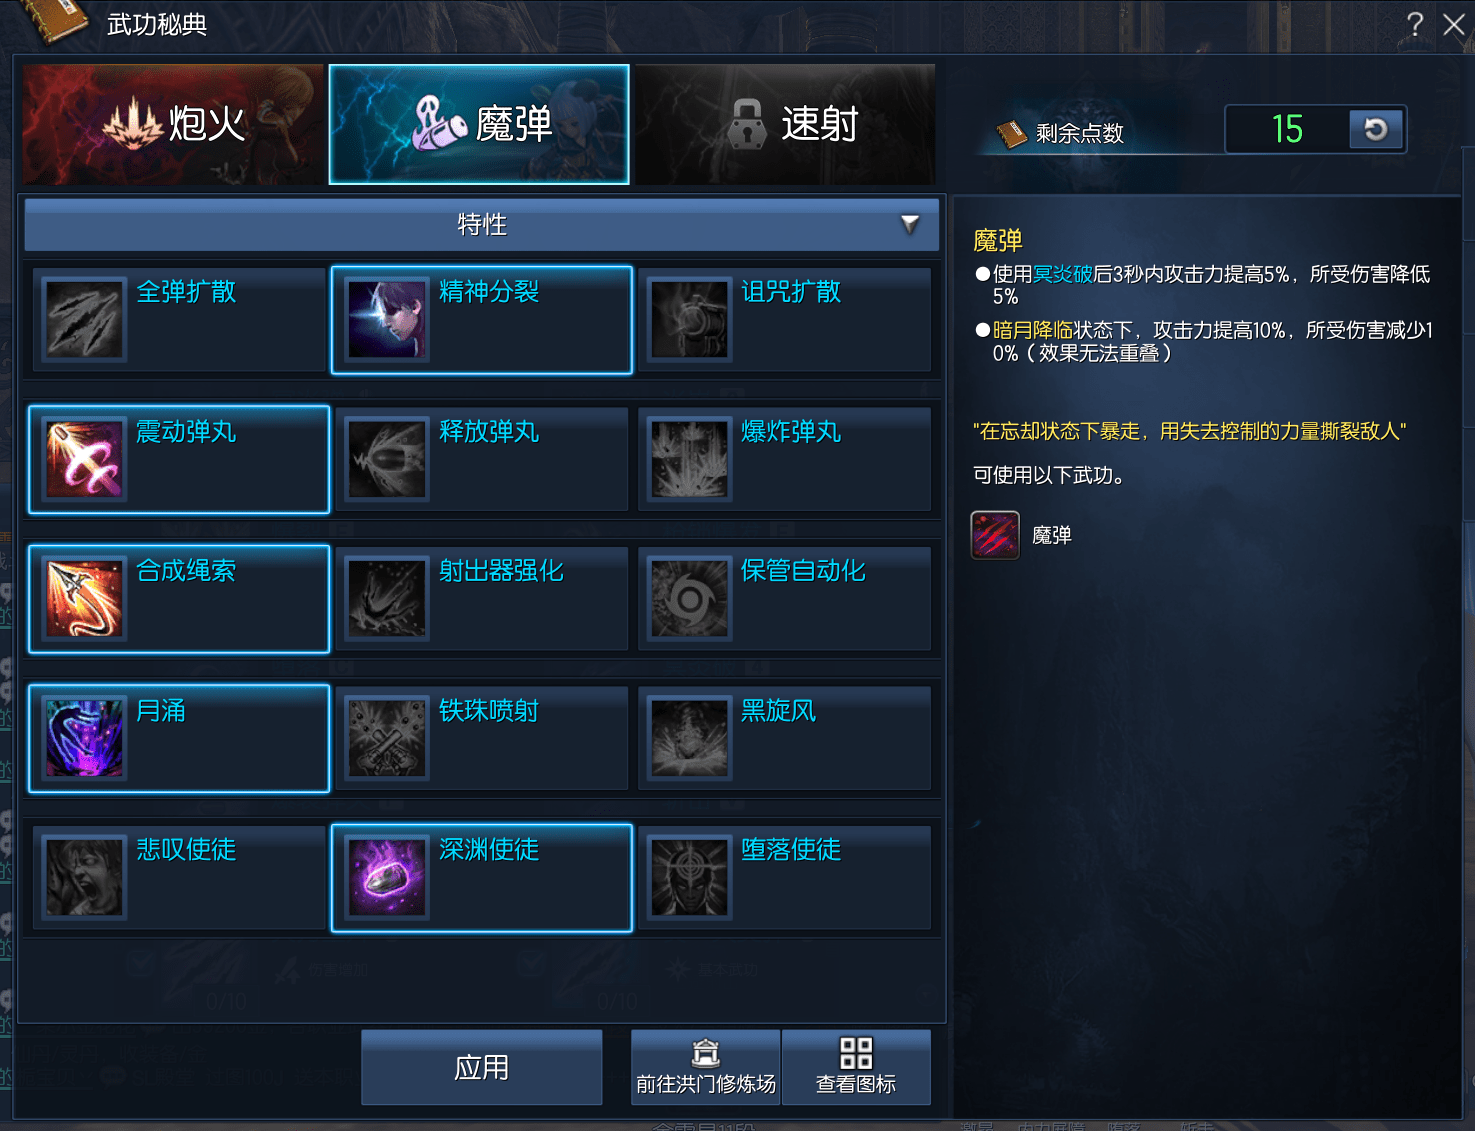Pick the 悲叹使徒 screaming face icon
Screen dimensions: 1475x1131
coord(84,877)
